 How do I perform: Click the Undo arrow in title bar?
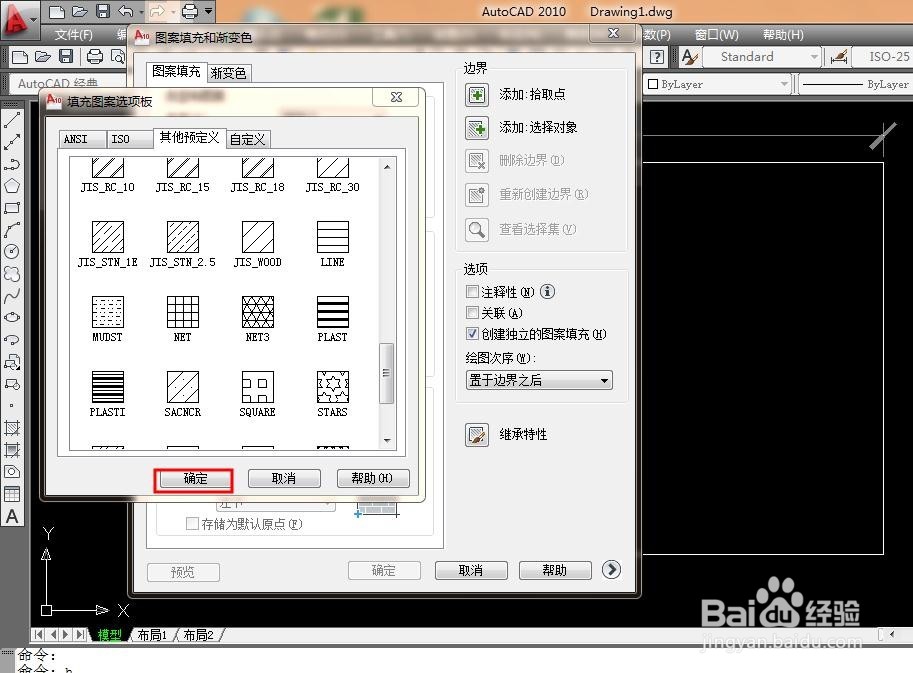(126, 11)
